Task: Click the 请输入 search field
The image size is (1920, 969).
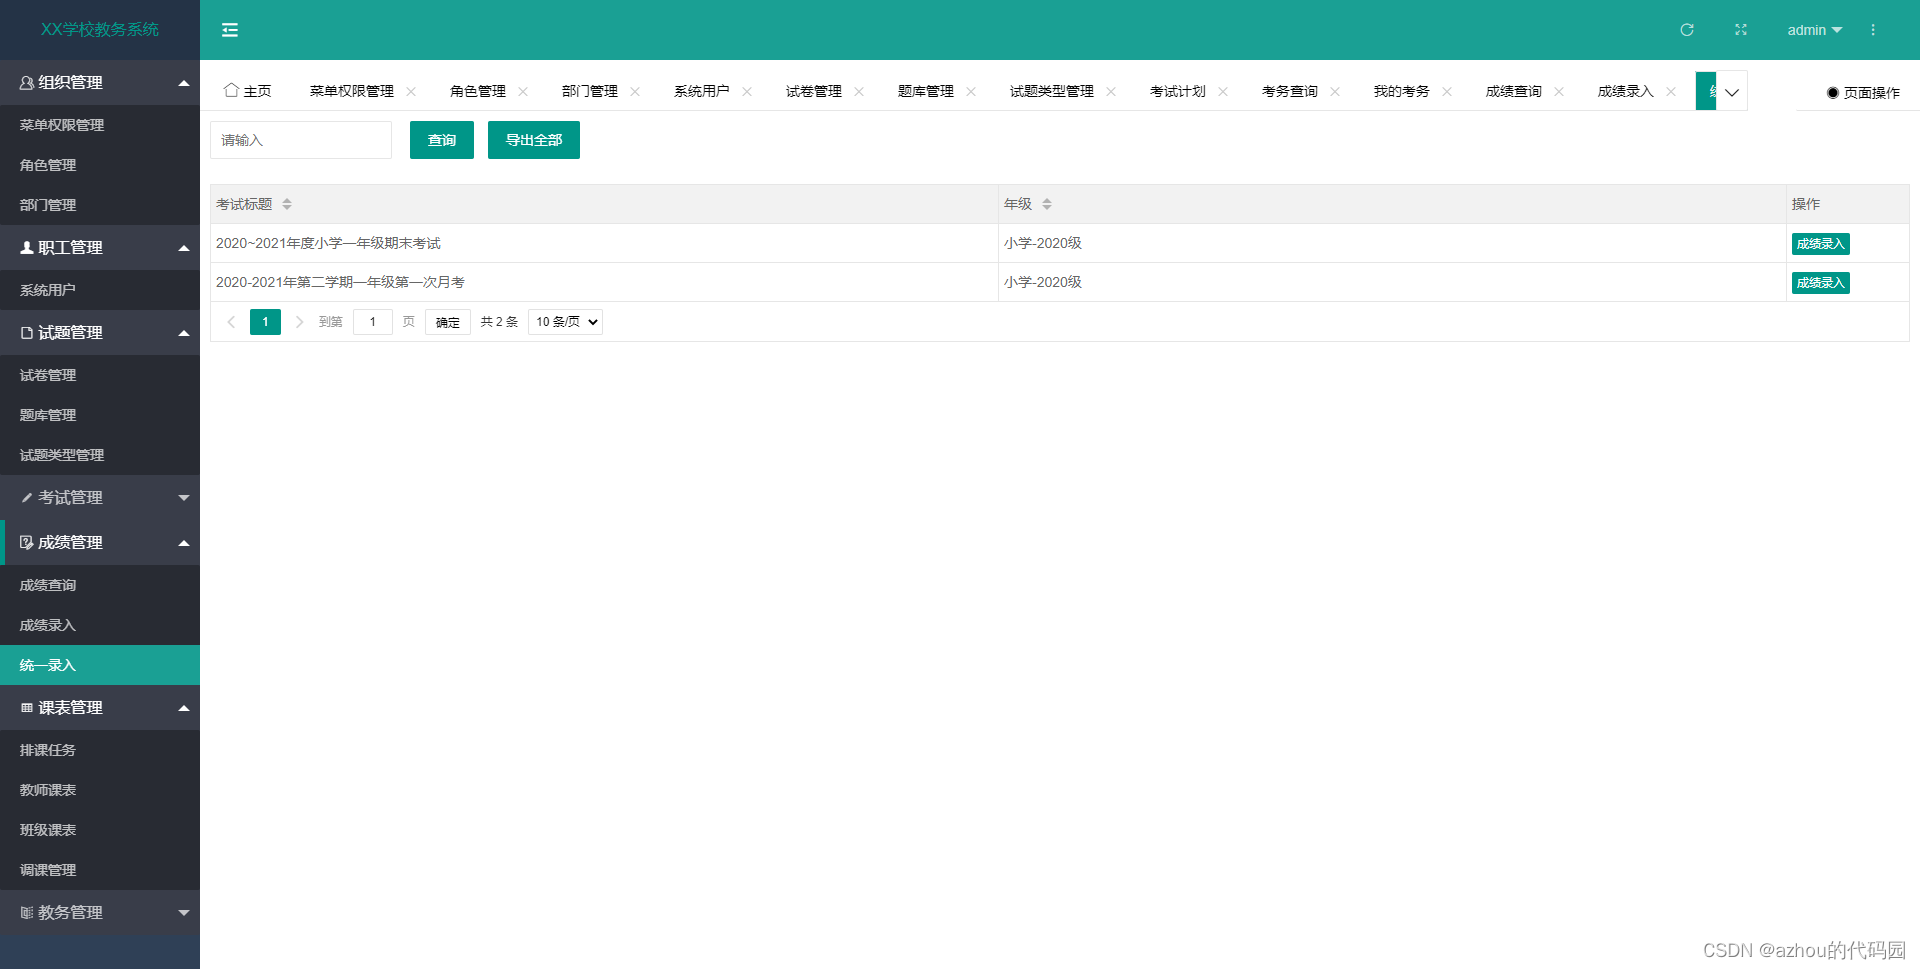Action: click(301, 140)
